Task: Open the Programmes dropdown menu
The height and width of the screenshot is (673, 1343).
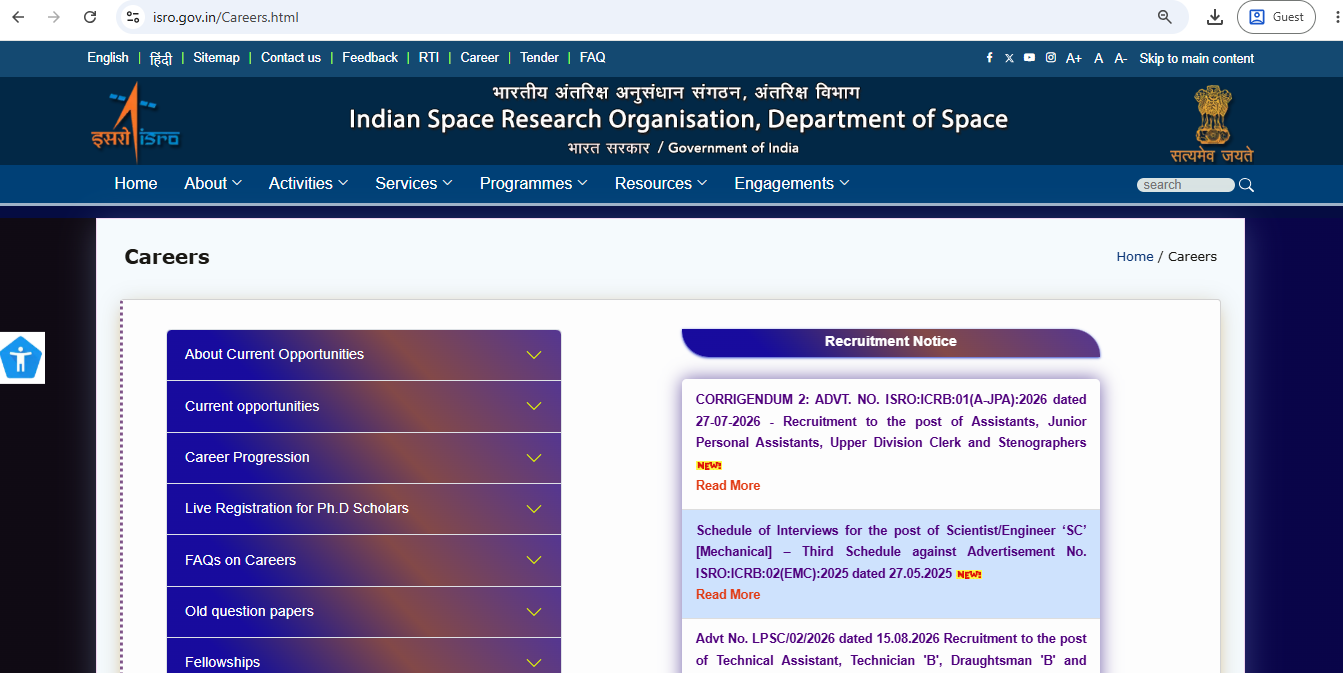Action: (x=534, y=184)
